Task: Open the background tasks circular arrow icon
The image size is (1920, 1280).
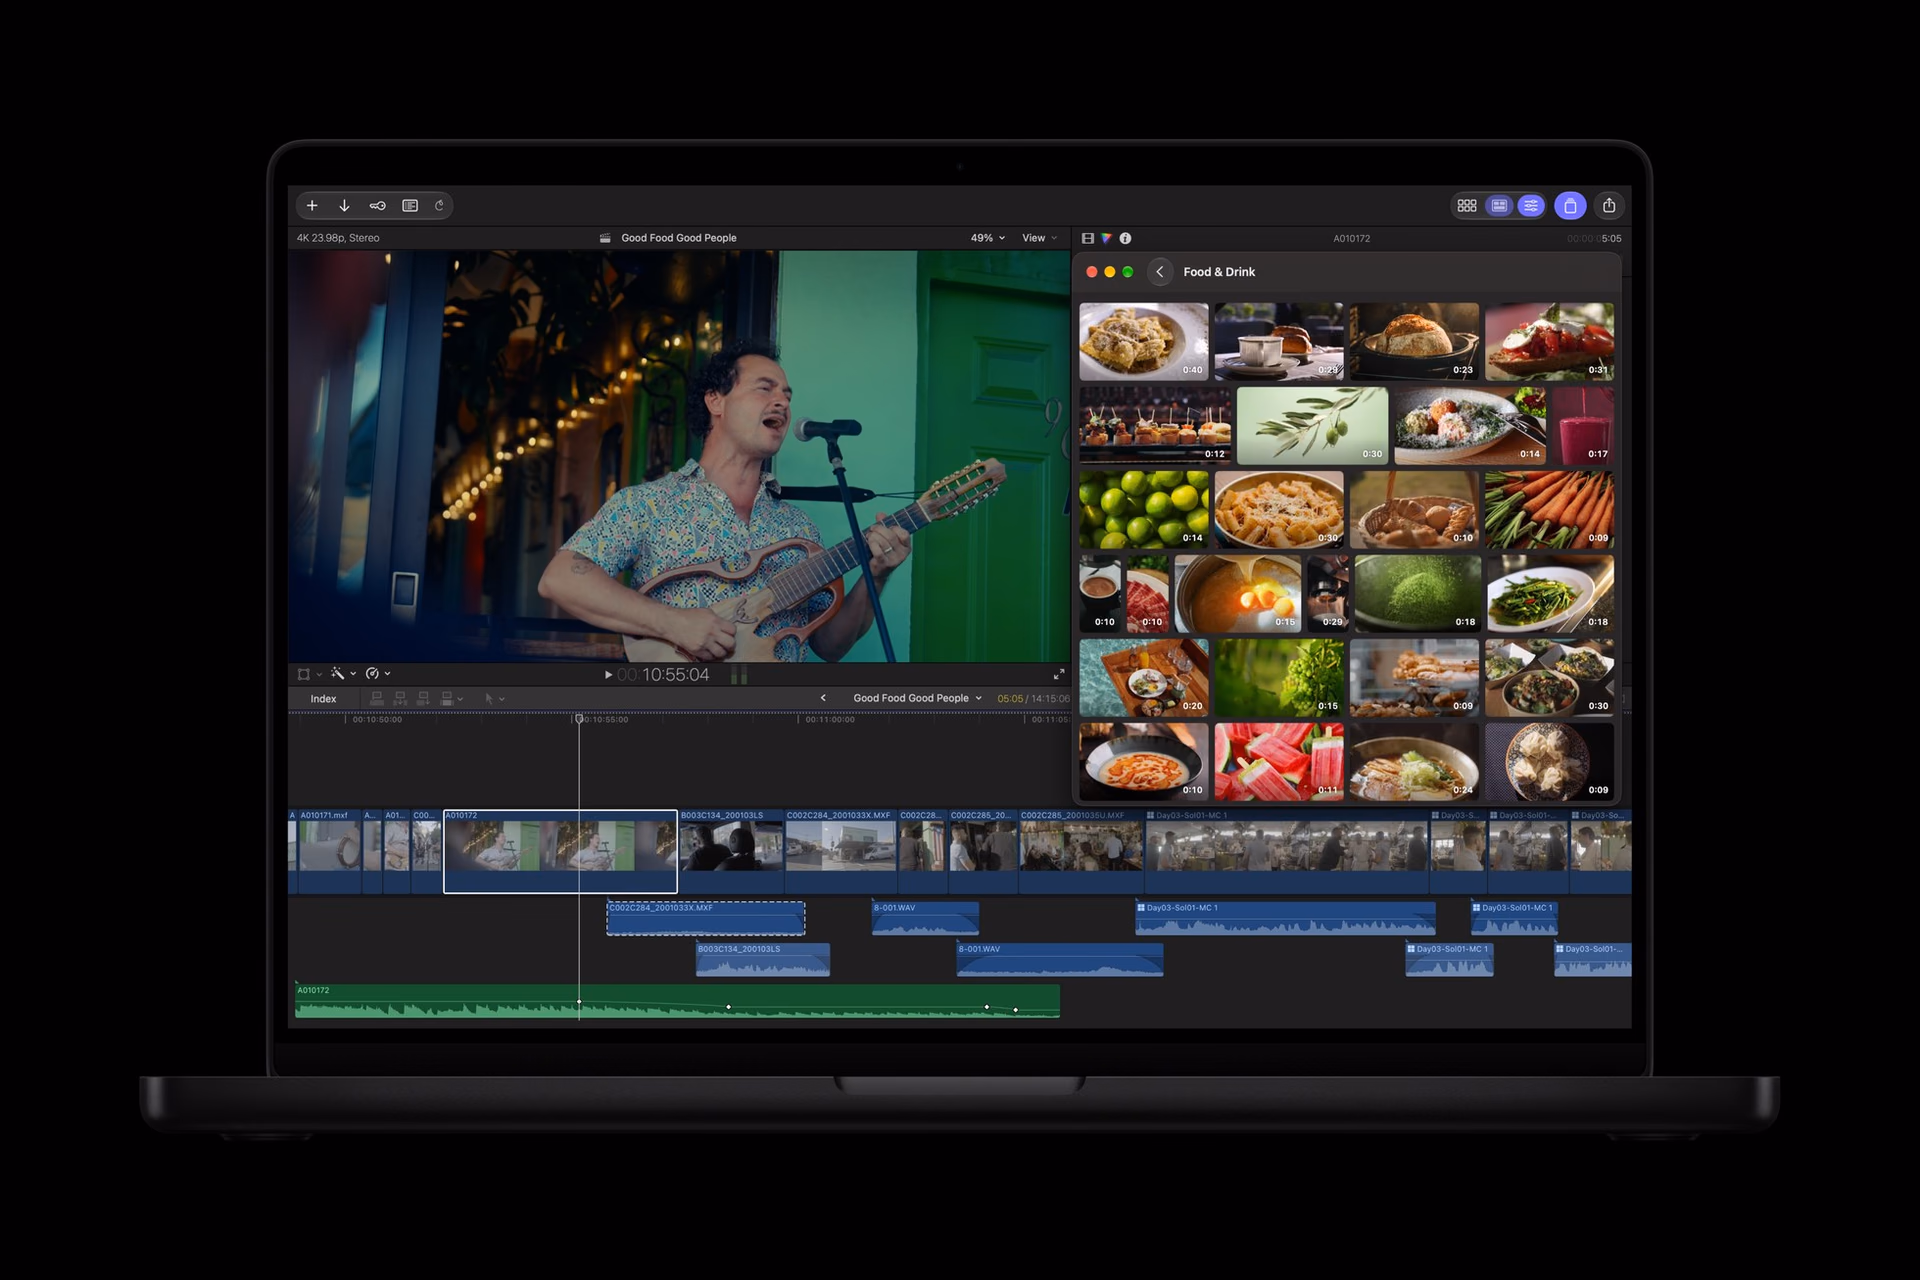Action: point(439,206)
